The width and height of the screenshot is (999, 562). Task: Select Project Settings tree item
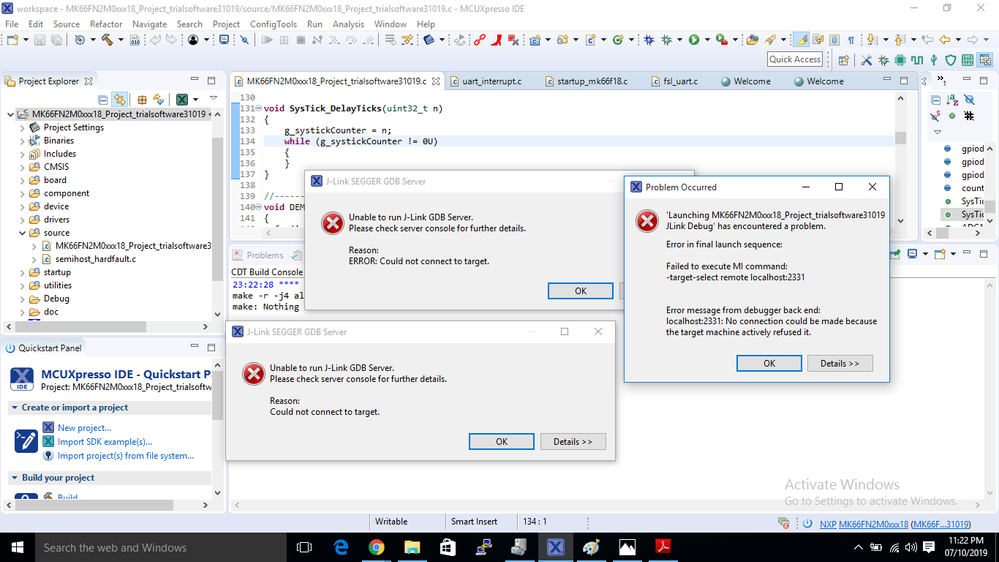point(73,127)
